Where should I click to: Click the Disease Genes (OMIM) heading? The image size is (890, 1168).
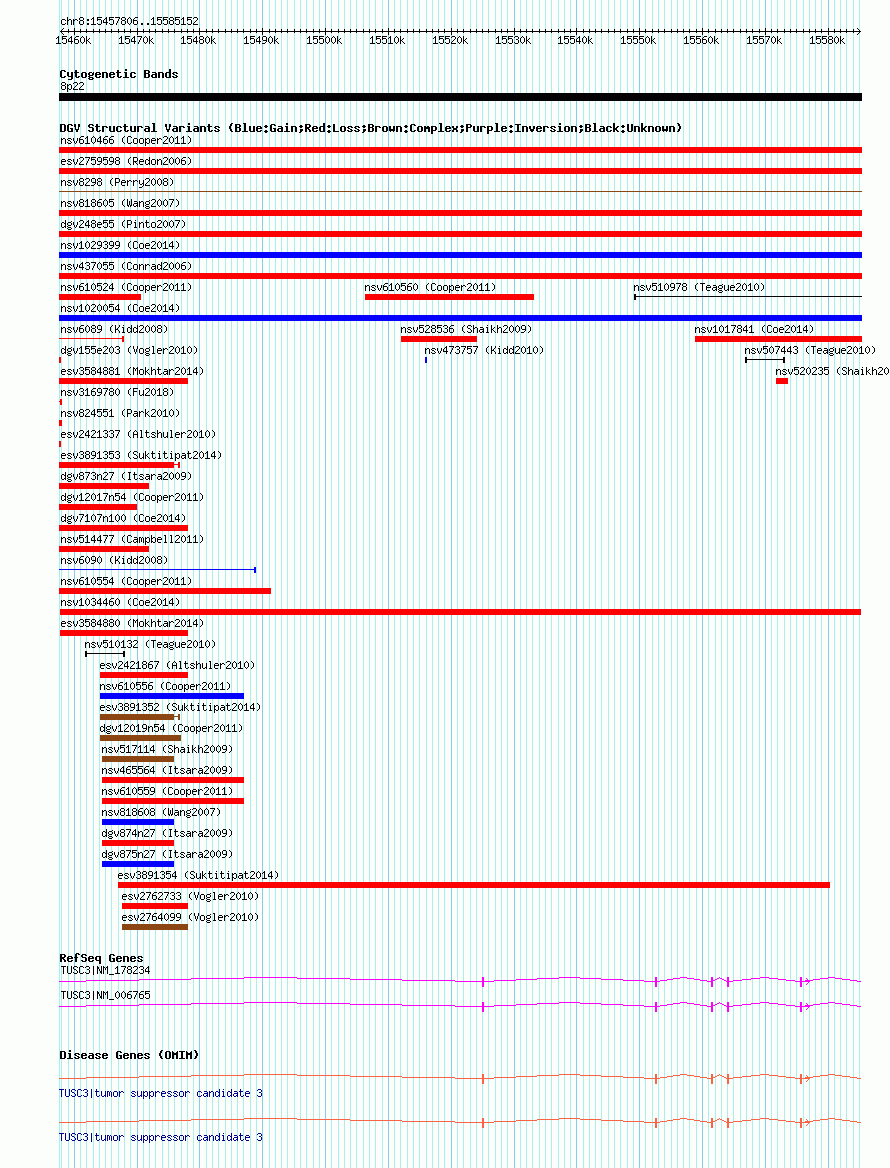[x=129, y=1055]
